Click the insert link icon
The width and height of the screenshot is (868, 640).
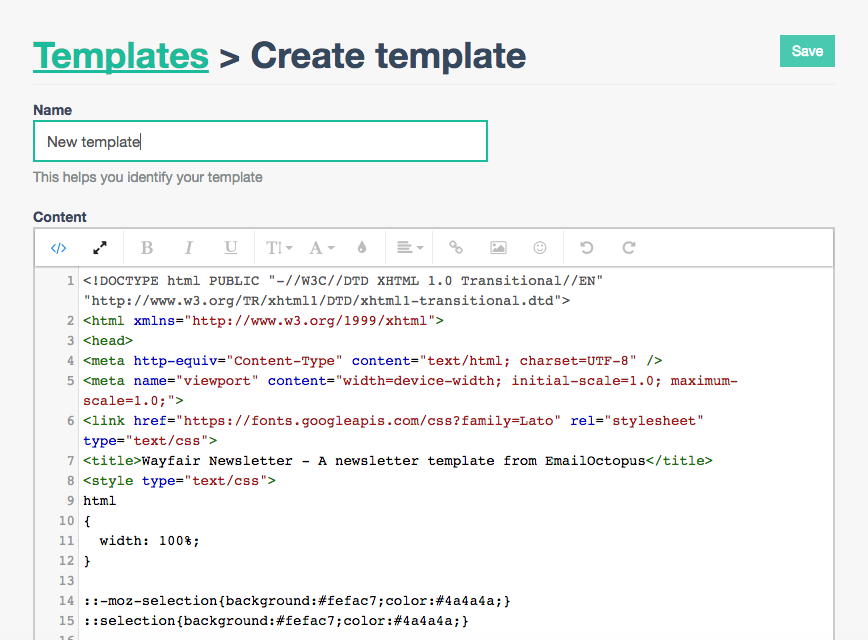[x=456, y=248]
